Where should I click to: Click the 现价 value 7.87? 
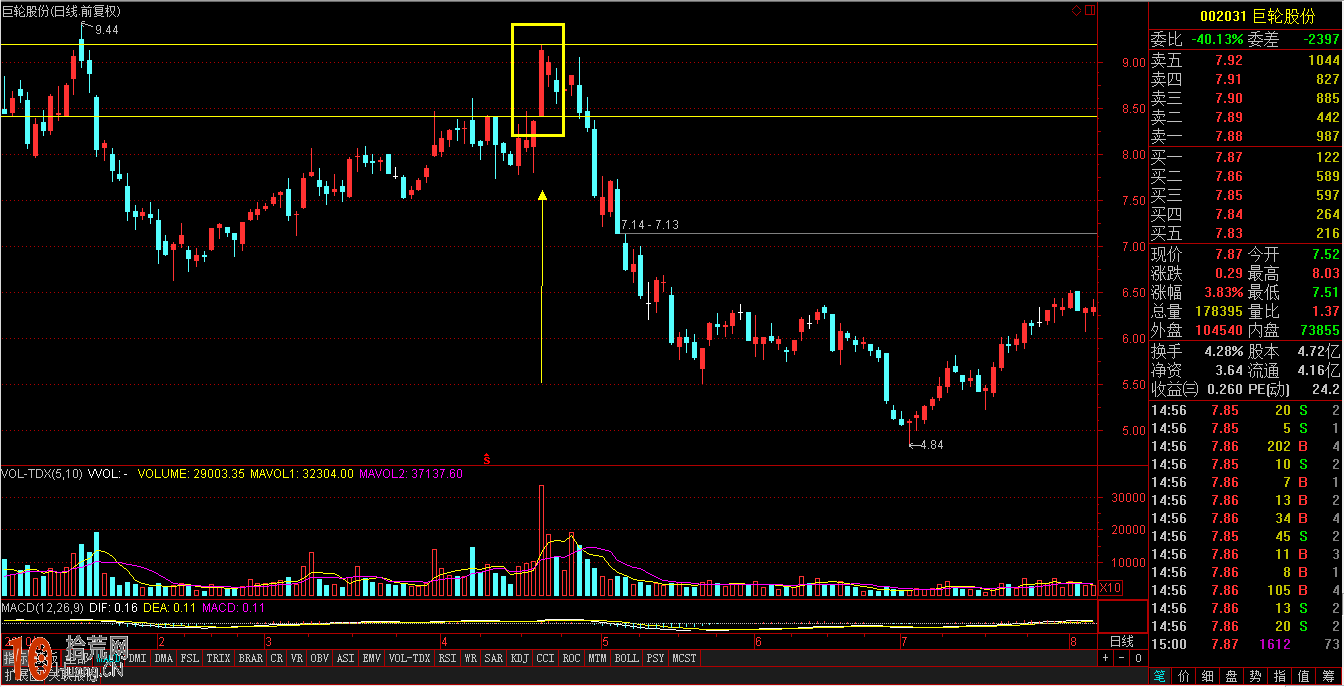(1228, 254)
